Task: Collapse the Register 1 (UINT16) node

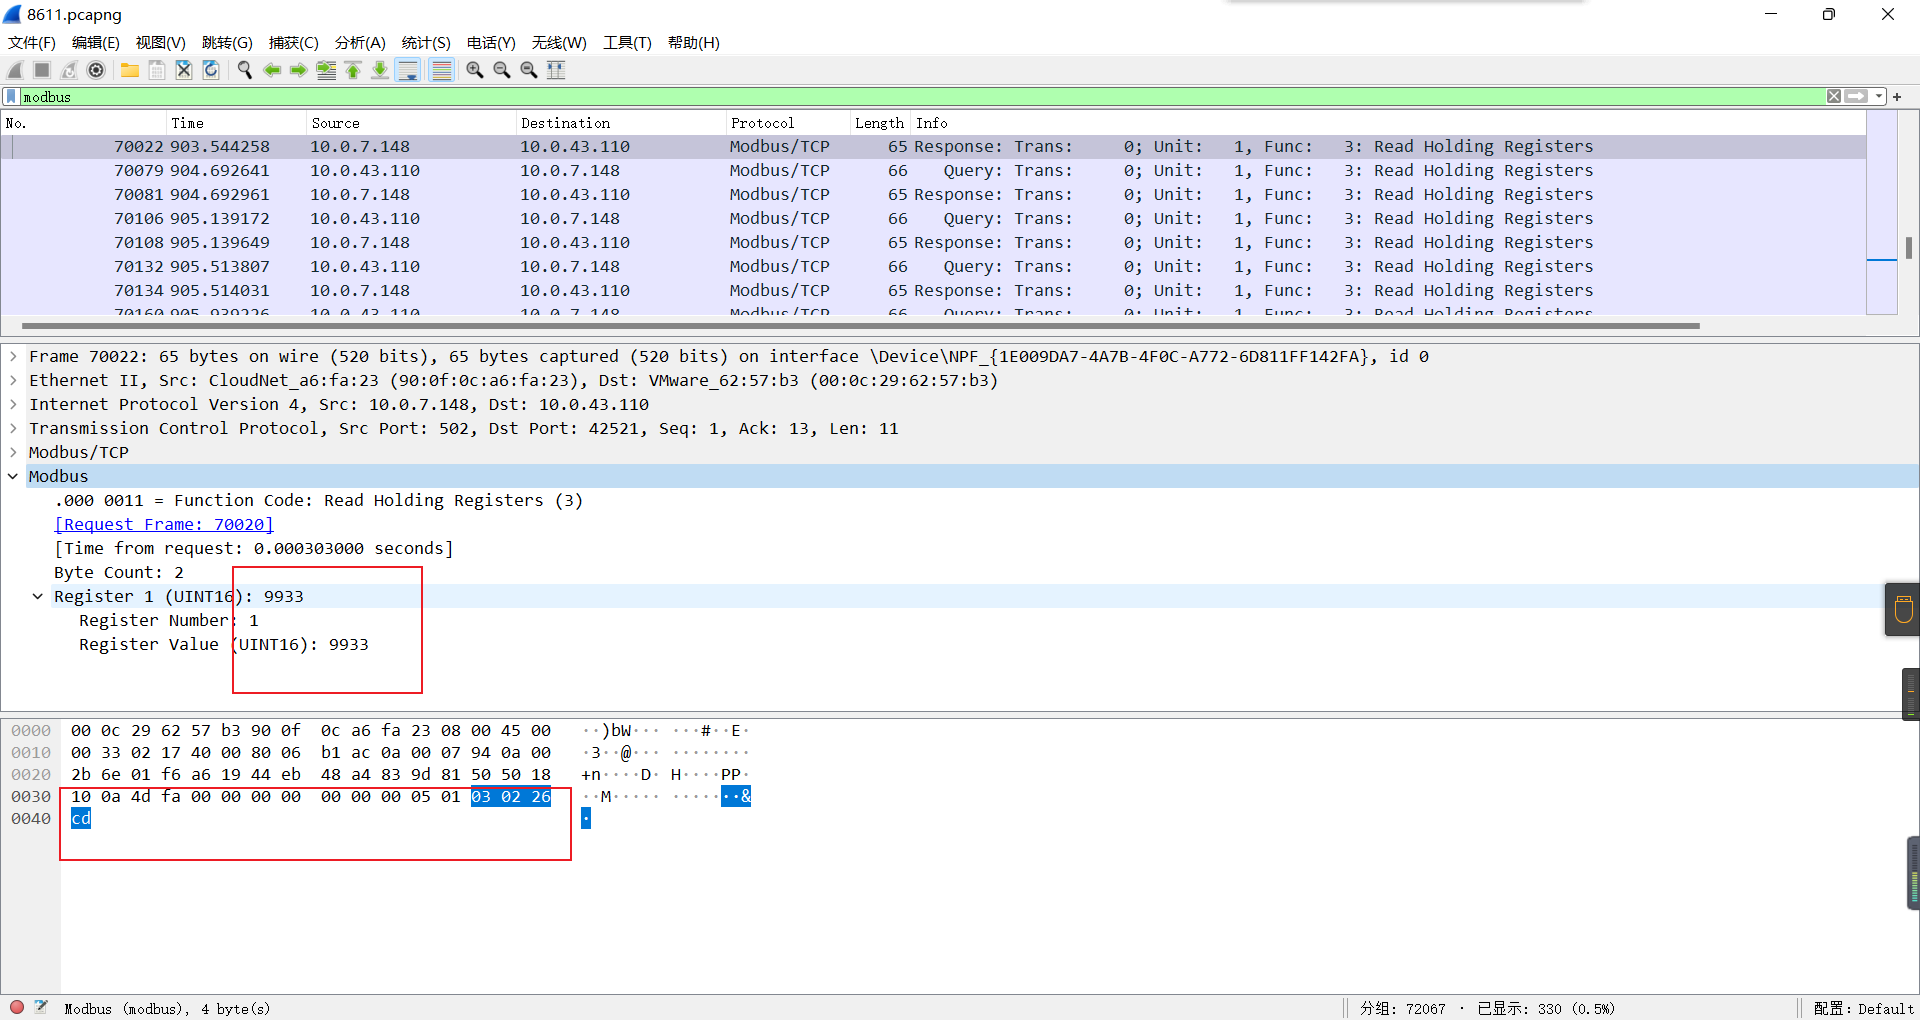Action: click(38, 596)
